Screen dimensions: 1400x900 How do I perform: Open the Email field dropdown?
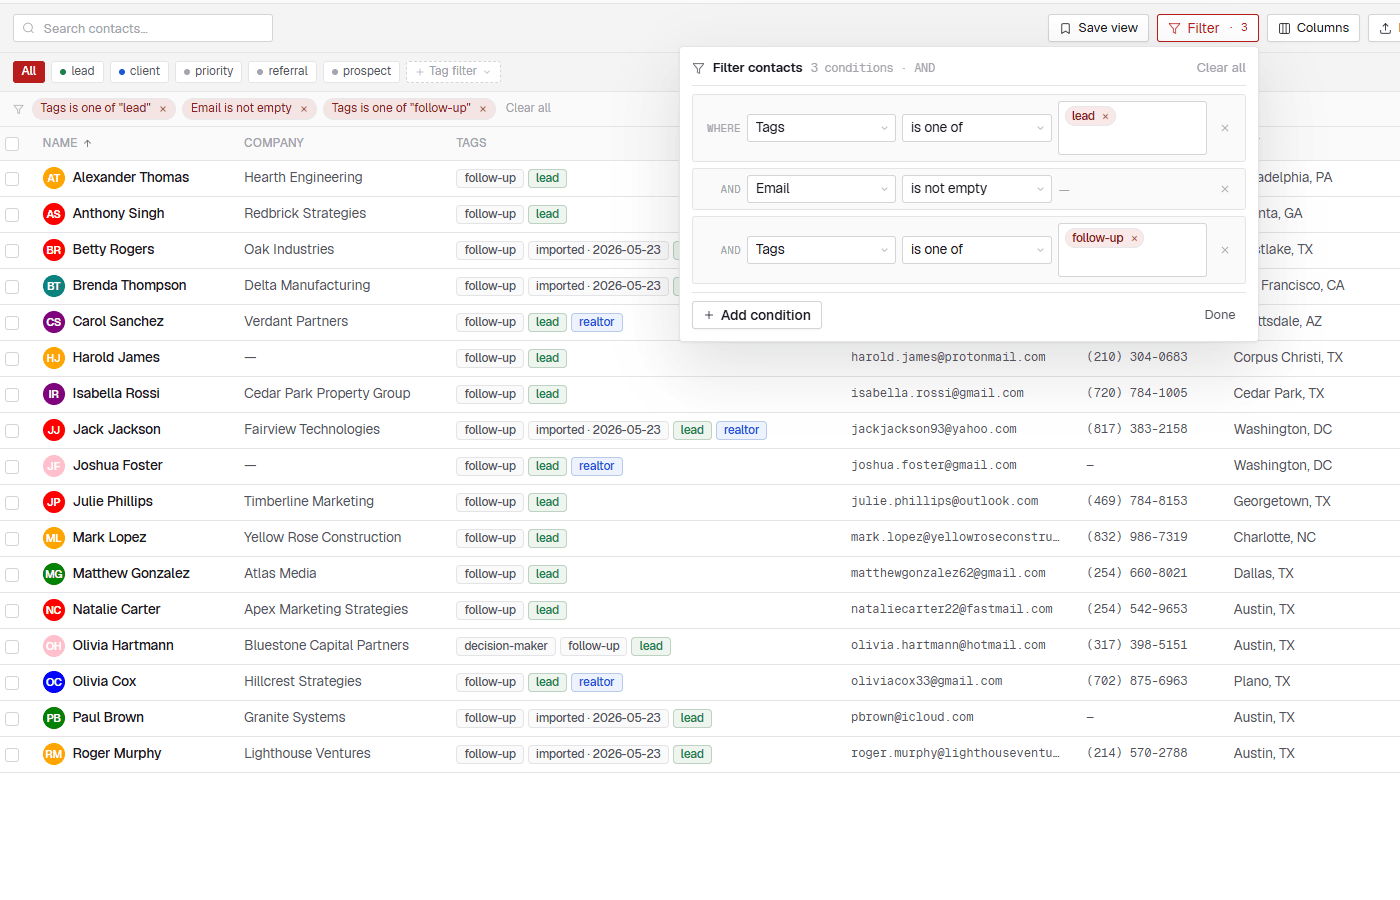(x=821, y=189)
